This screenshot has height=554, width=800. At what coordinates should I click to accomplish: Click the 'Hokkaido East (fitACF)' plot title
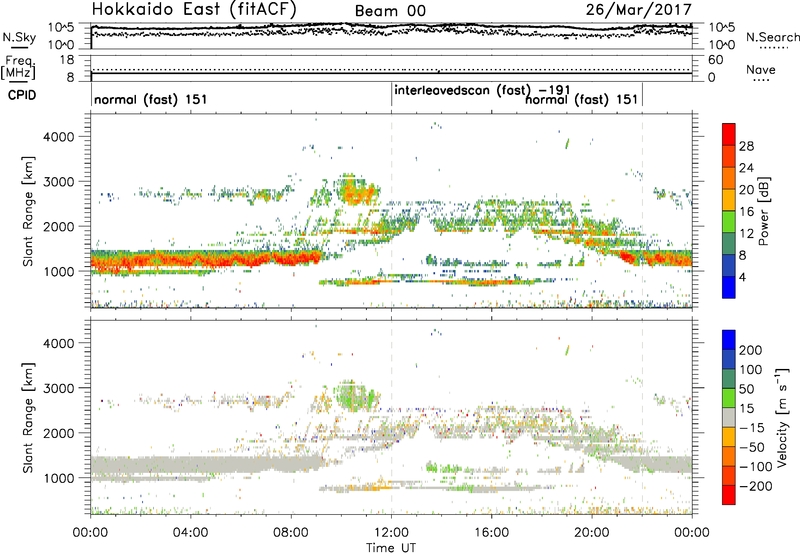pyautogui.click(x=194, y=9)
